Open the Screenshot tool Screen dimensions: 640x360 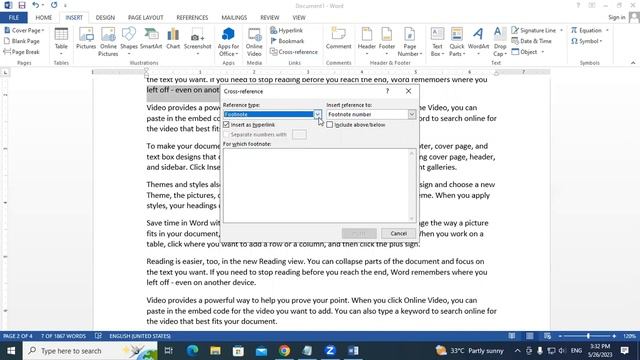(x=198, y=42)
